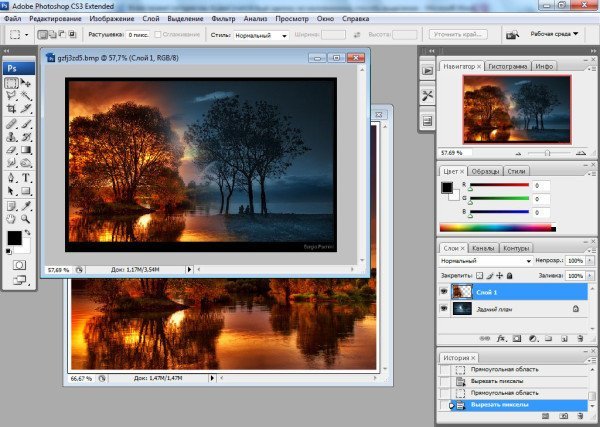The width and height of the screenshot is (600, 427).
Task: Toggle lock all padlock in Layers panel
Action: coord(509,275)
